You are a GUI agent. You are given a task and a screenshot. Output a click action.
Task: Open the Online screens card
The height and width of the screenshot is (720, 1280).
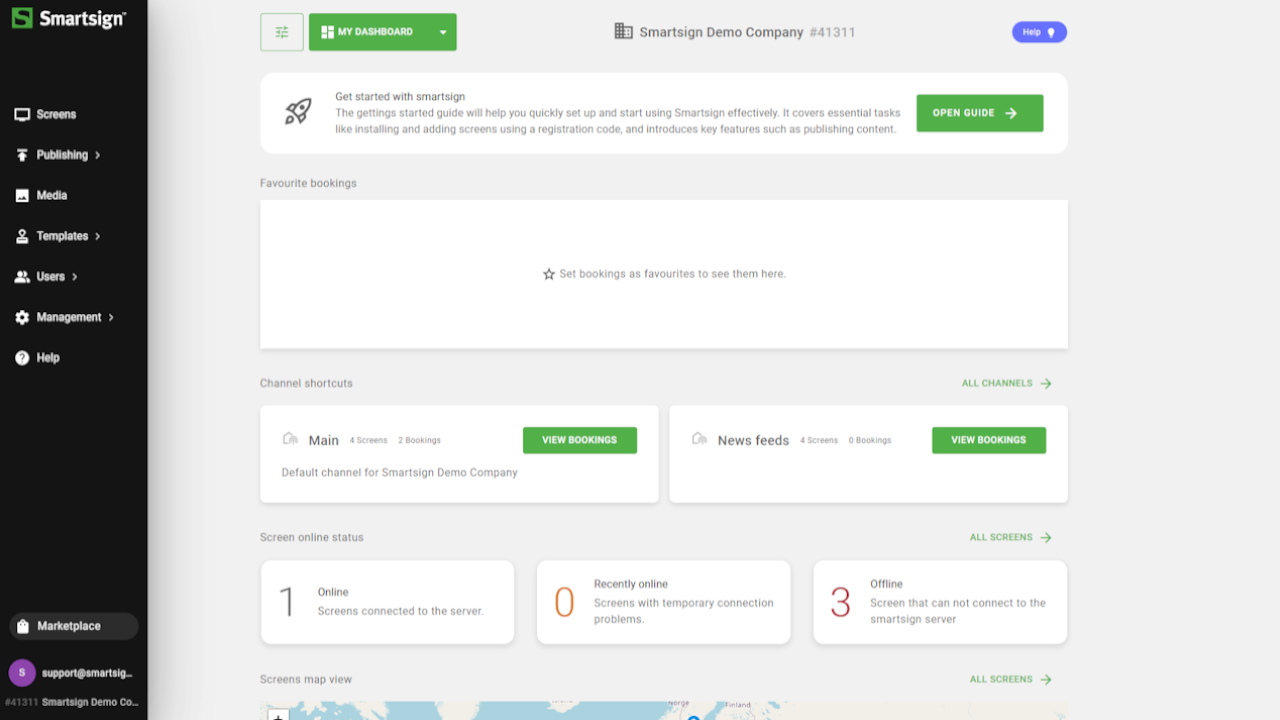388,602
